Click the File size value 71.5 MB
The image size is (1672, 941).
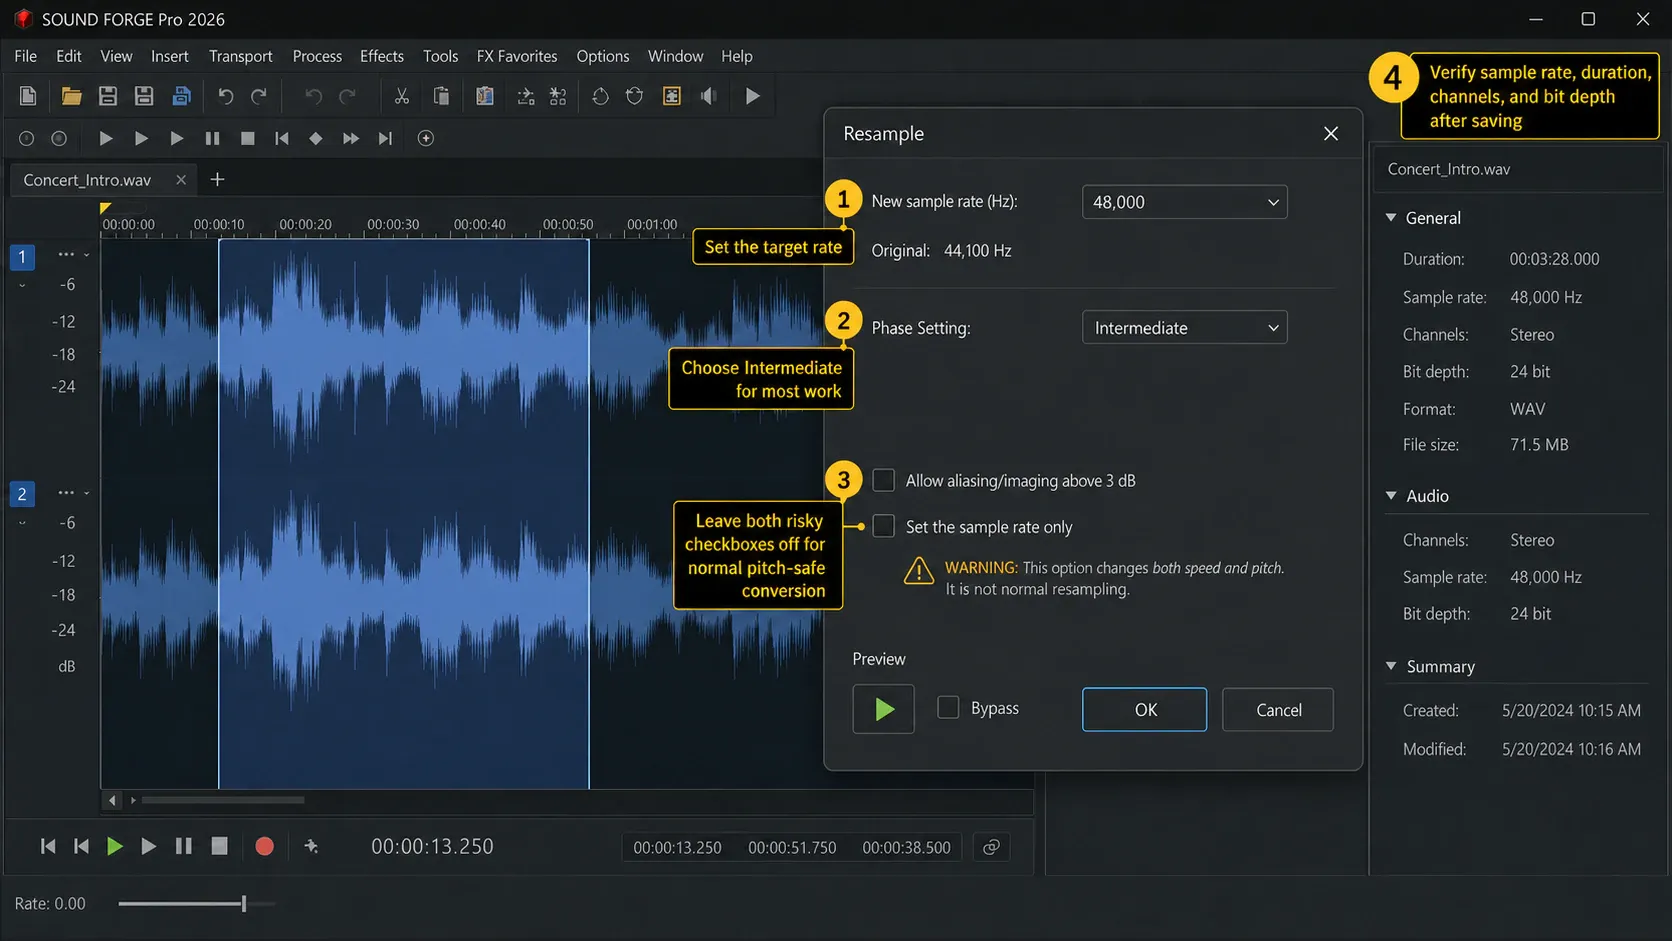coord(1539,444)
